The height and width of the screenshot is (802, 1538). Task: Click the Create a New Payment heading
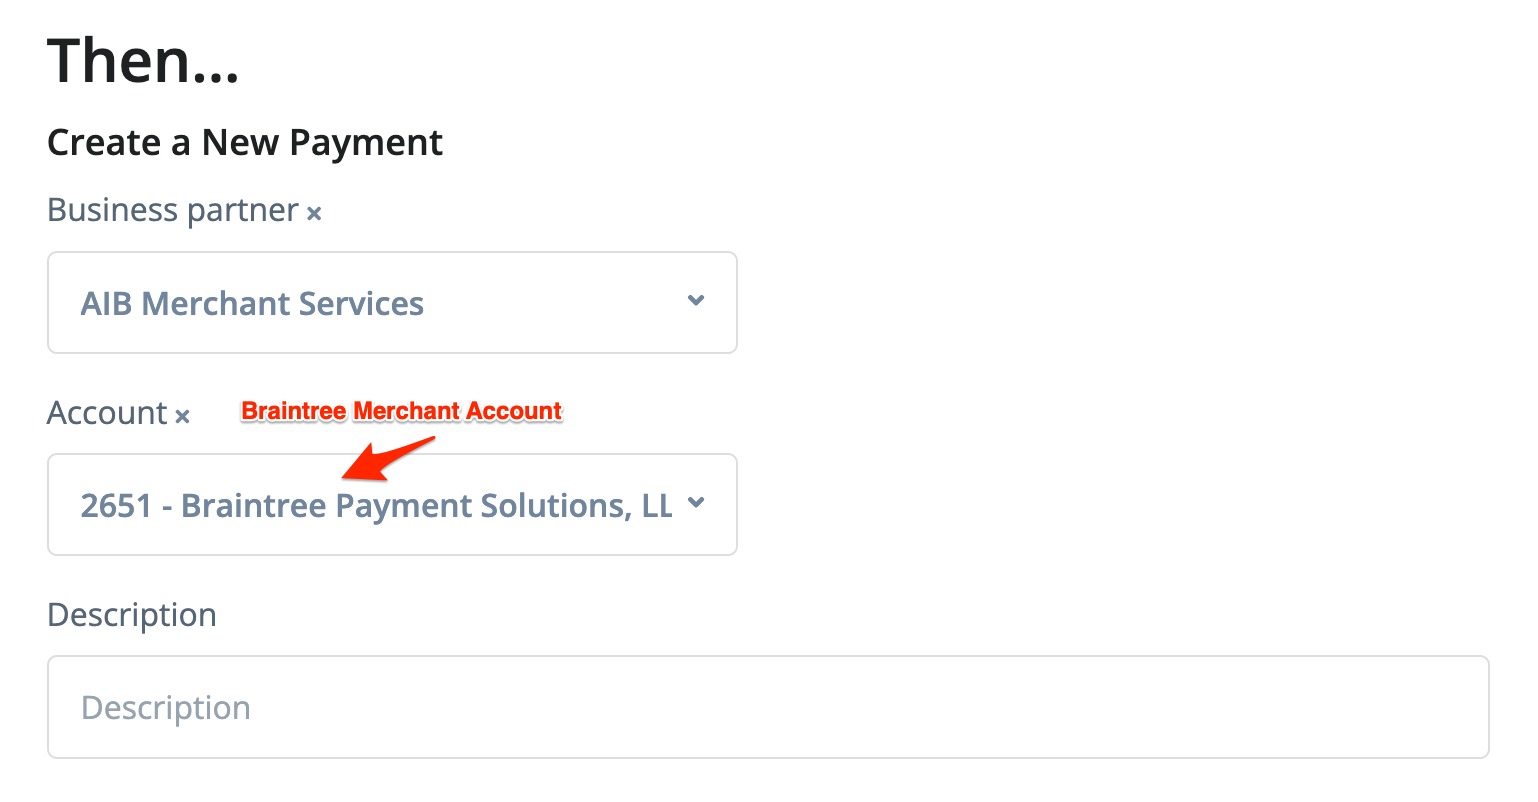245,143
